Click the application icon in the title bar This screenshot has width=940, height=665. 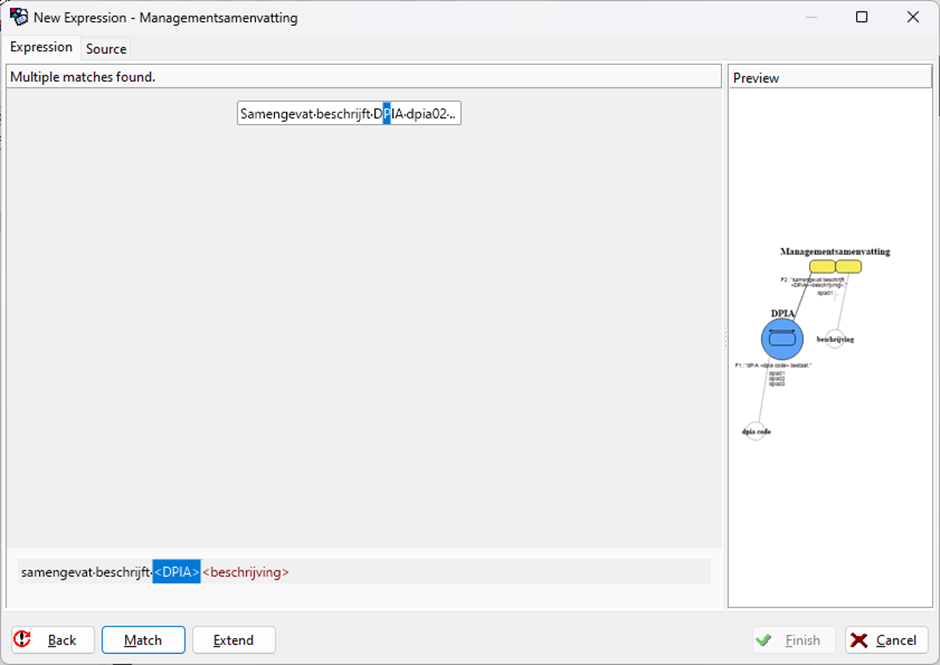(18, 17)
